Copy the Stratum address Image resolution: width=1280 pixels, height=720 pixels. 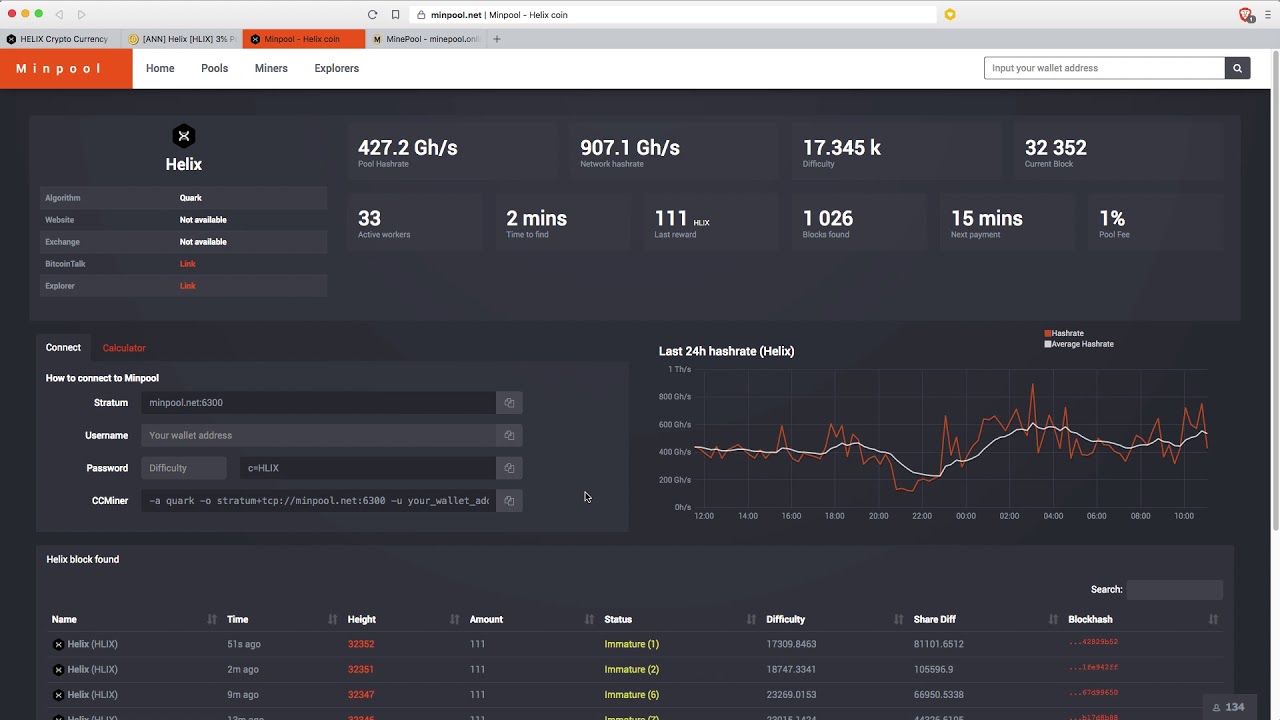(x=509, y=403)
